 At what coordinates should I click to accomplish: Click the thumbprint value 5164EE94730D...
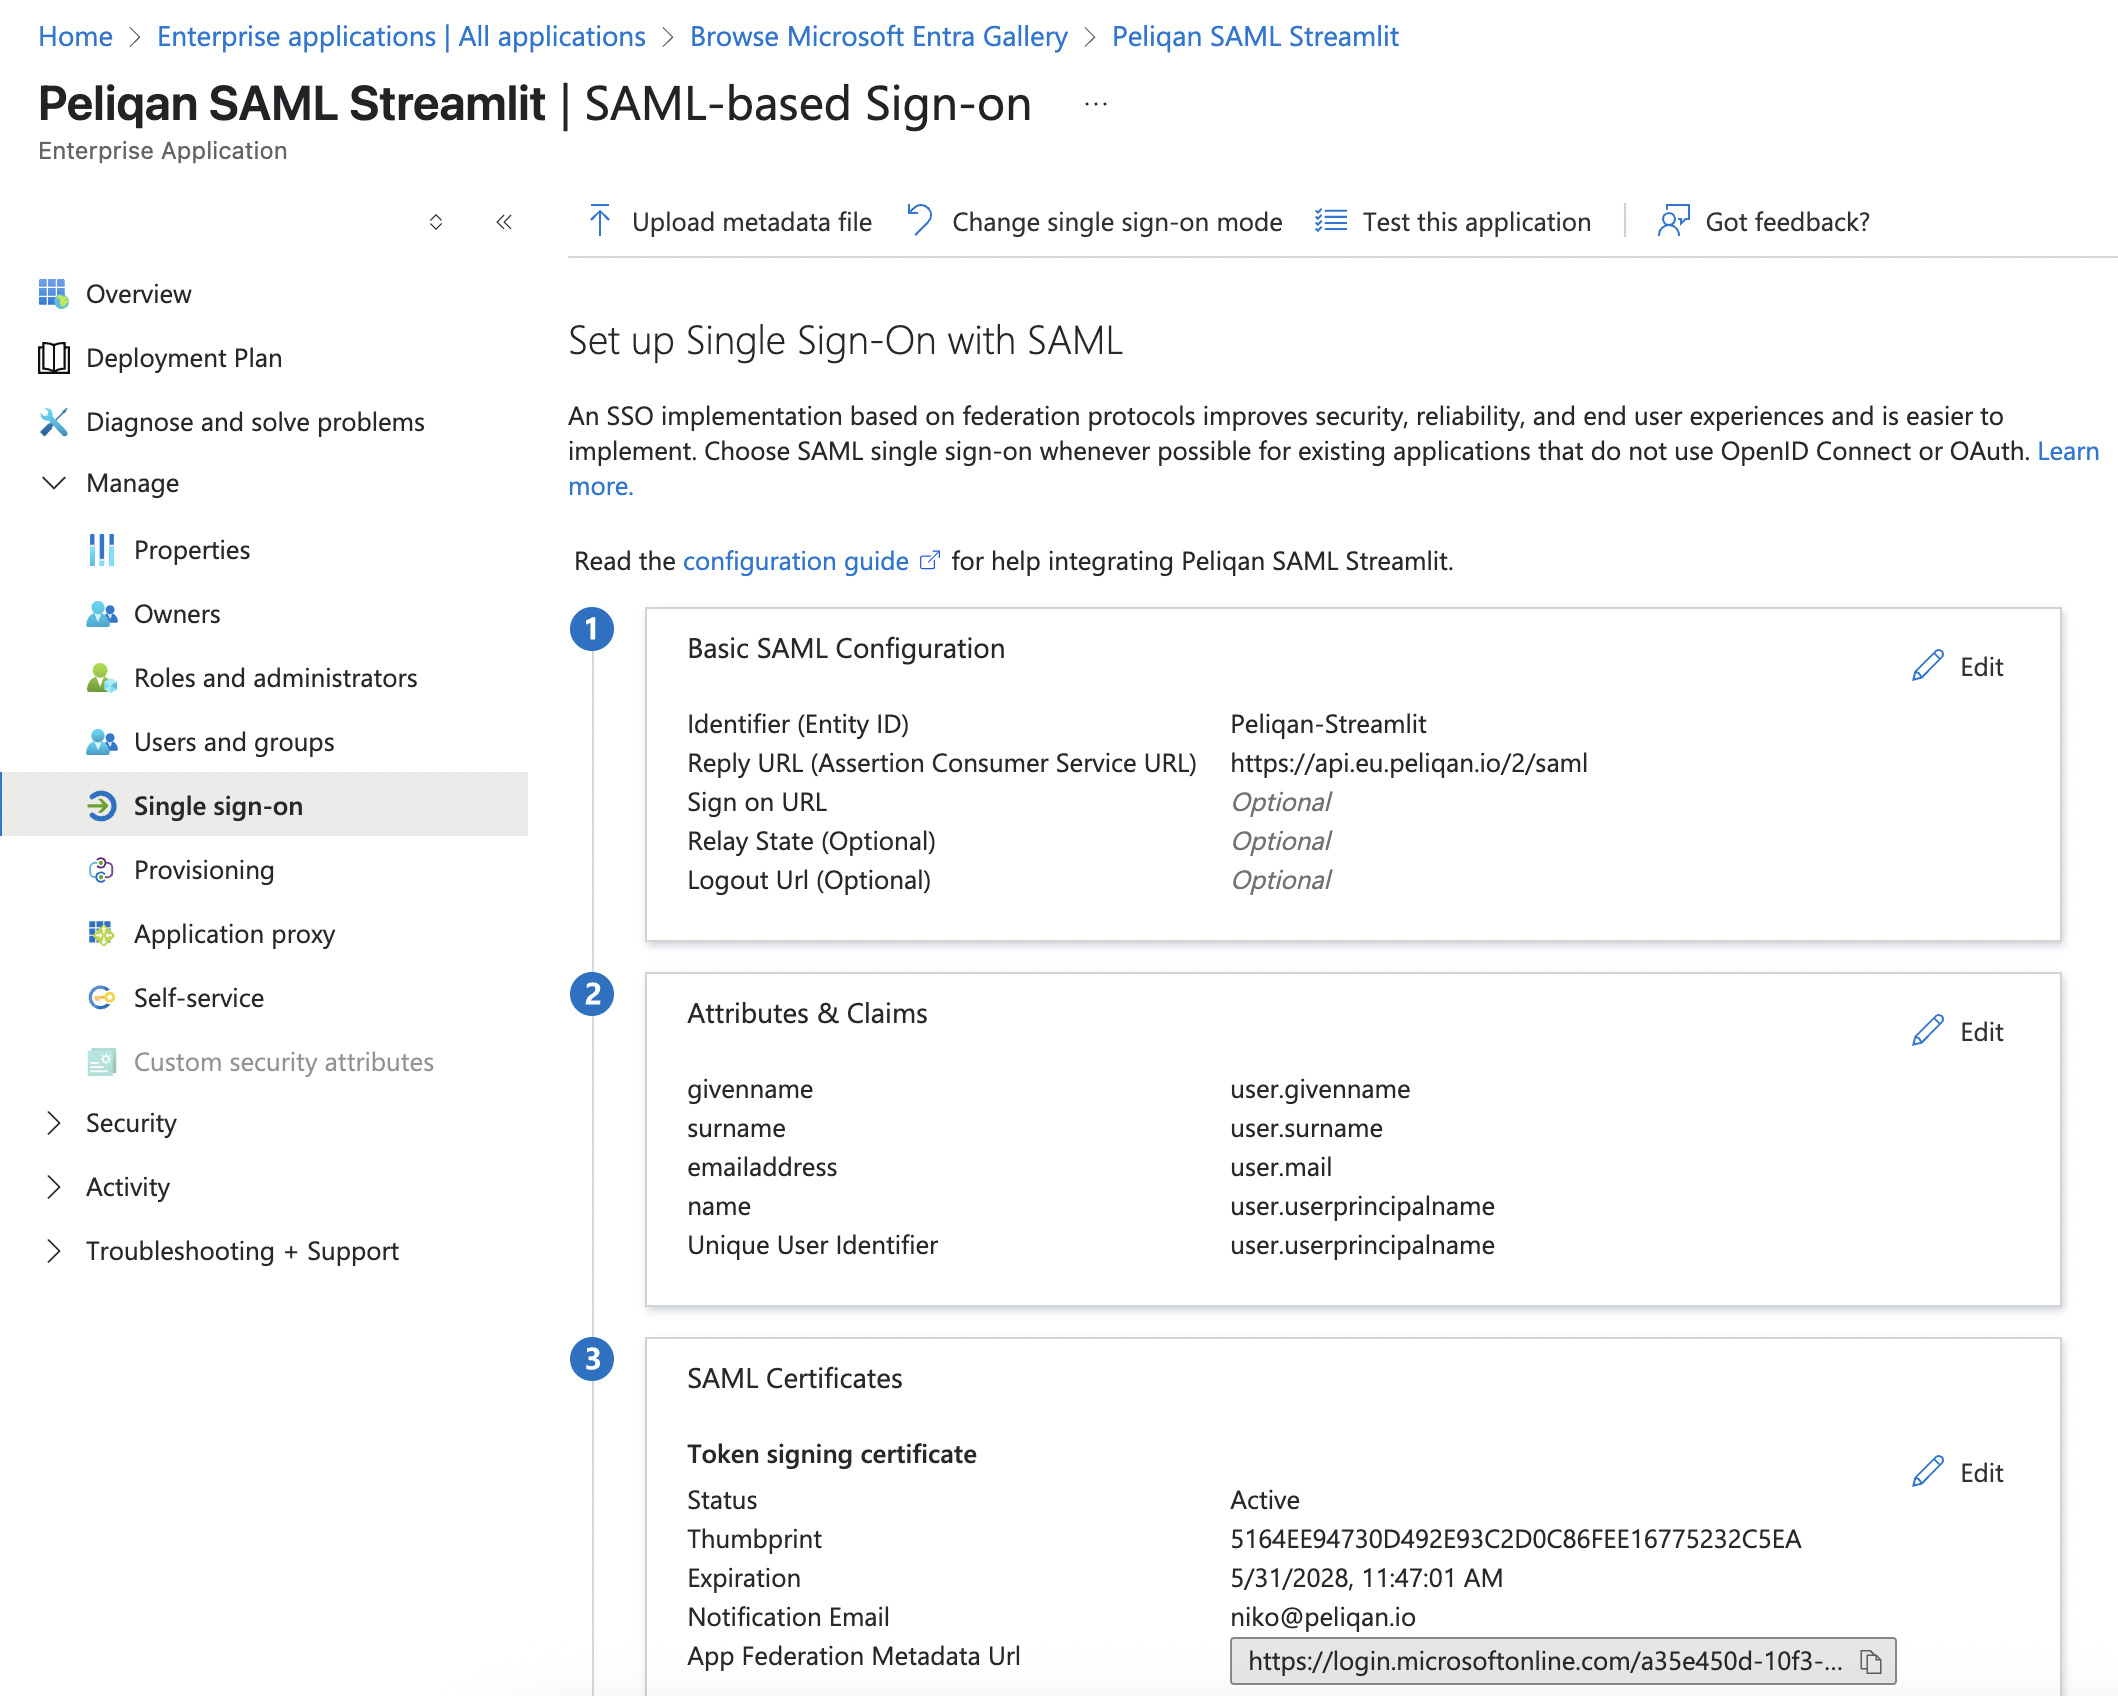(x=1516, y=1539)
